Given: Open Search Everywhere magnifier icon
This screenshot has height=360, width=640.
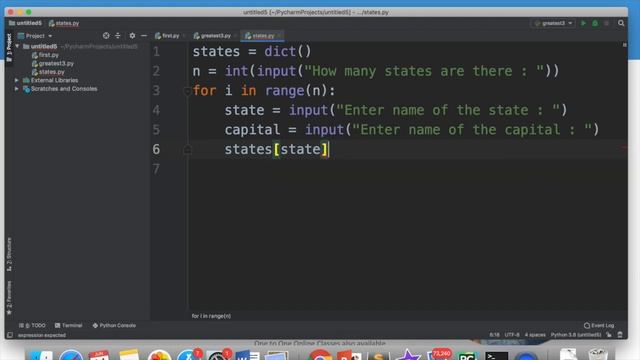Looking at the screenshot, I should click(x=621, y=23).
